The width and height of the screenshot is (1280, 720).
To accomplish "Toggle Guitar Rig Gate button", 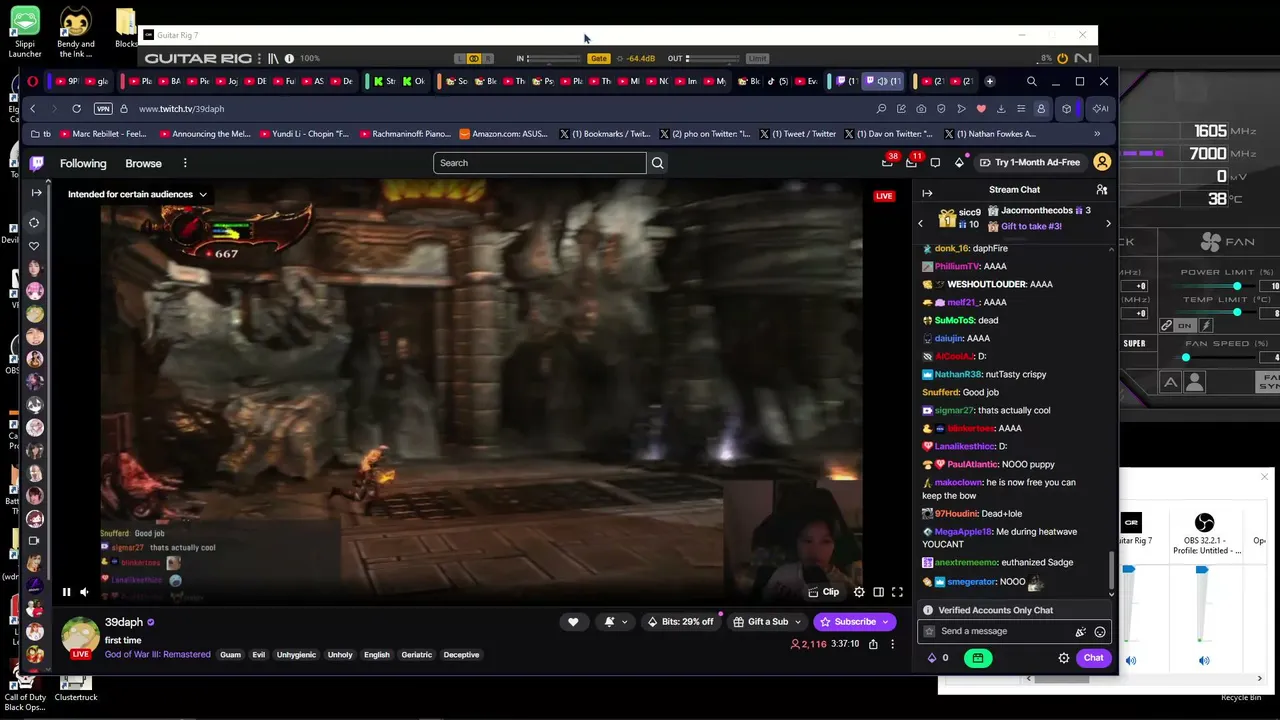I will click(598, 58).
